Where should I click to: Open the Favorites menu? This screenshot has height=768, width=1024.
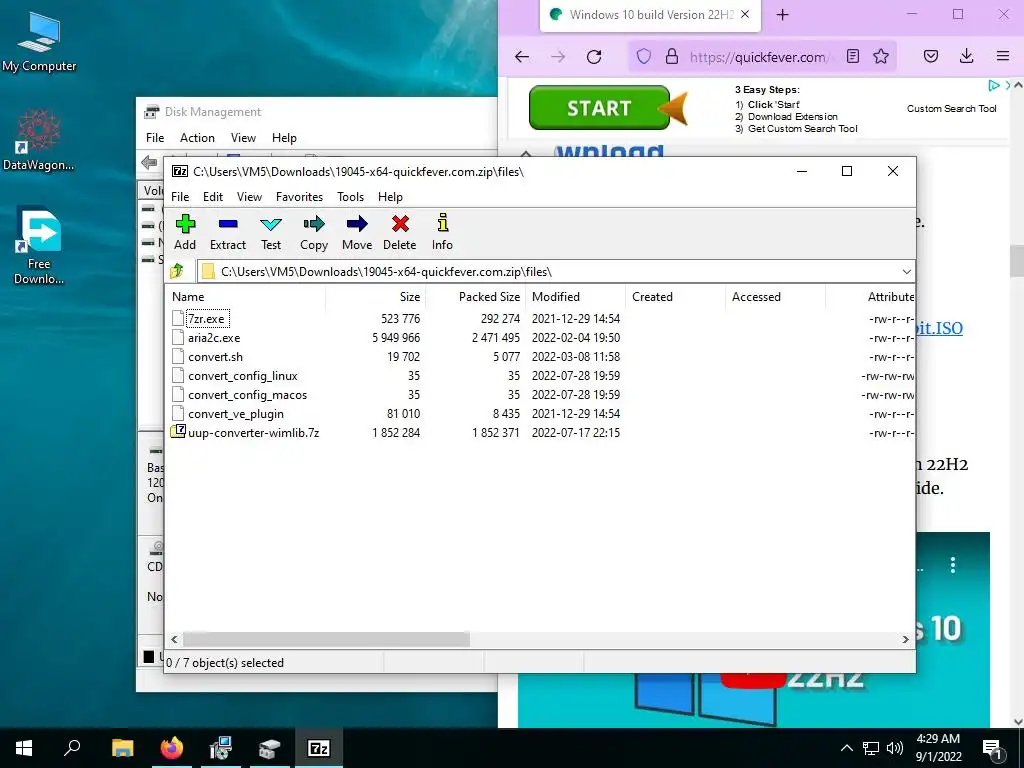point(299,197)
